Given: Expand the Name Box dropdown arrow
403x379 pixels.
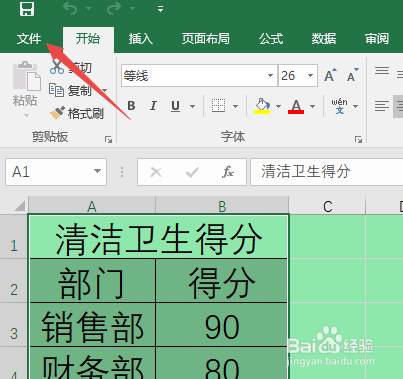Looking at the screenshot, I should [x=97, y=171].
